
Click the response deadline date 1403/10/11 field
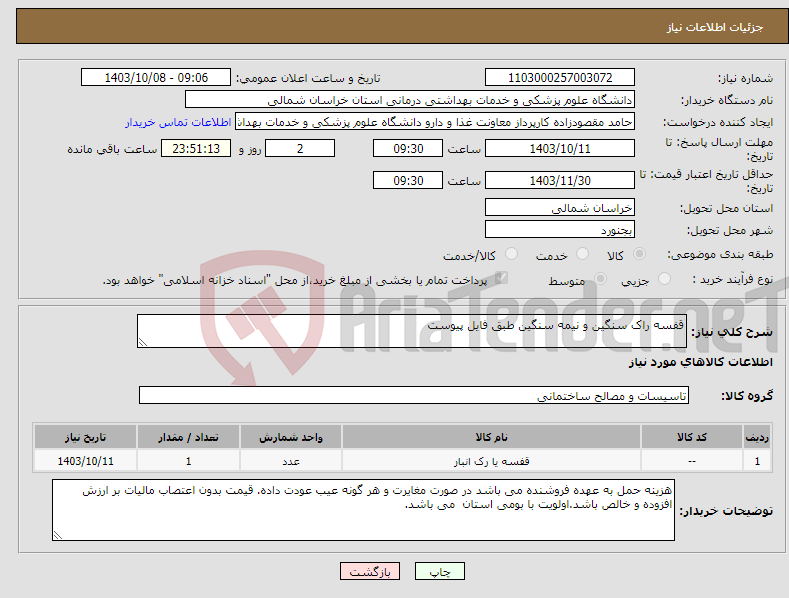[560, 148]
